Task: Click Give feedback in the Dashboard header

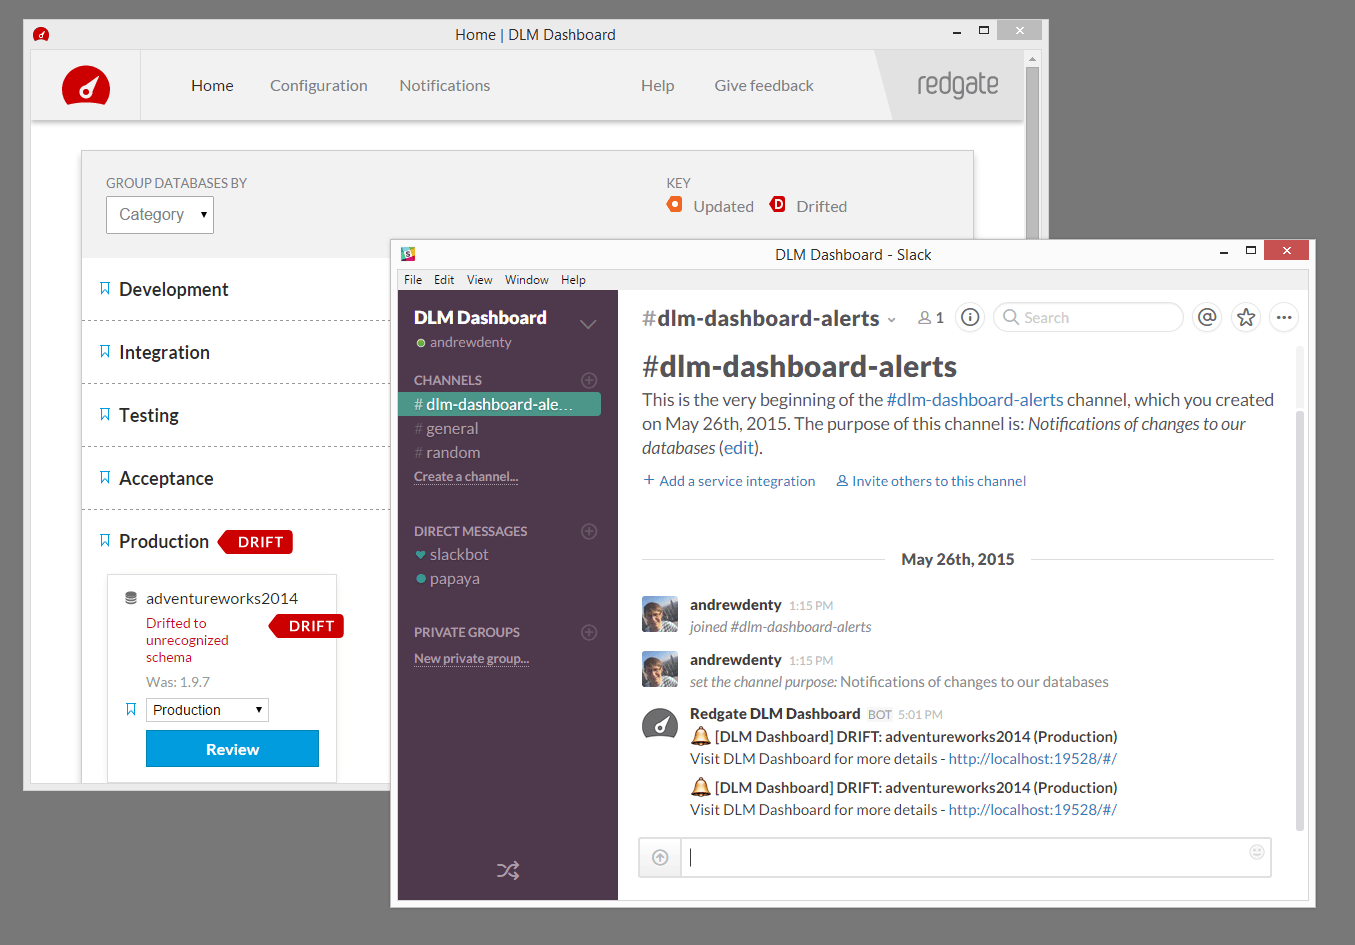Action: [x=764, y=86]
